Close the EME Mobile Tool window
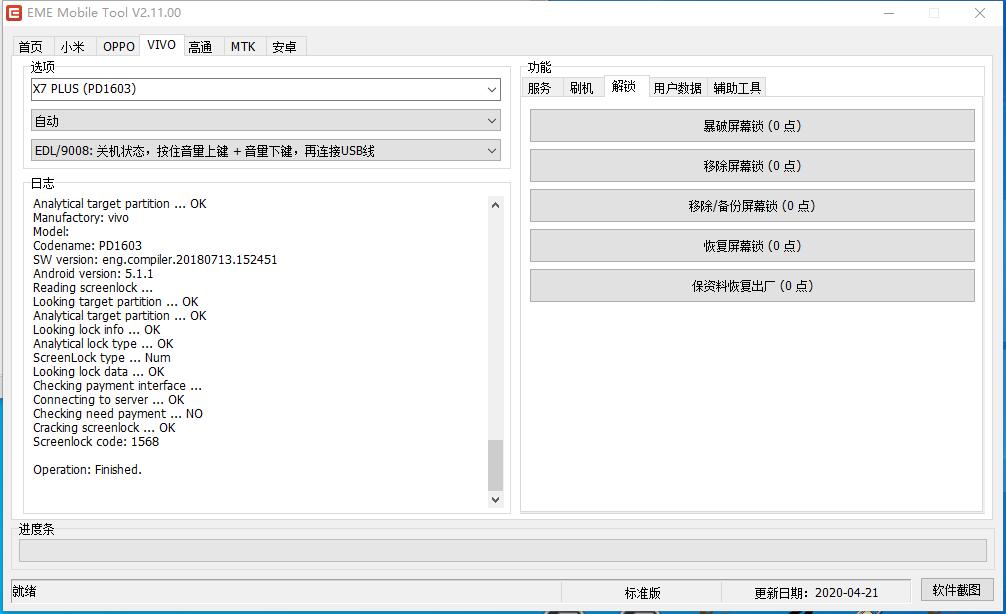Viewport: 1006px width, 614px height. point(980,13)
